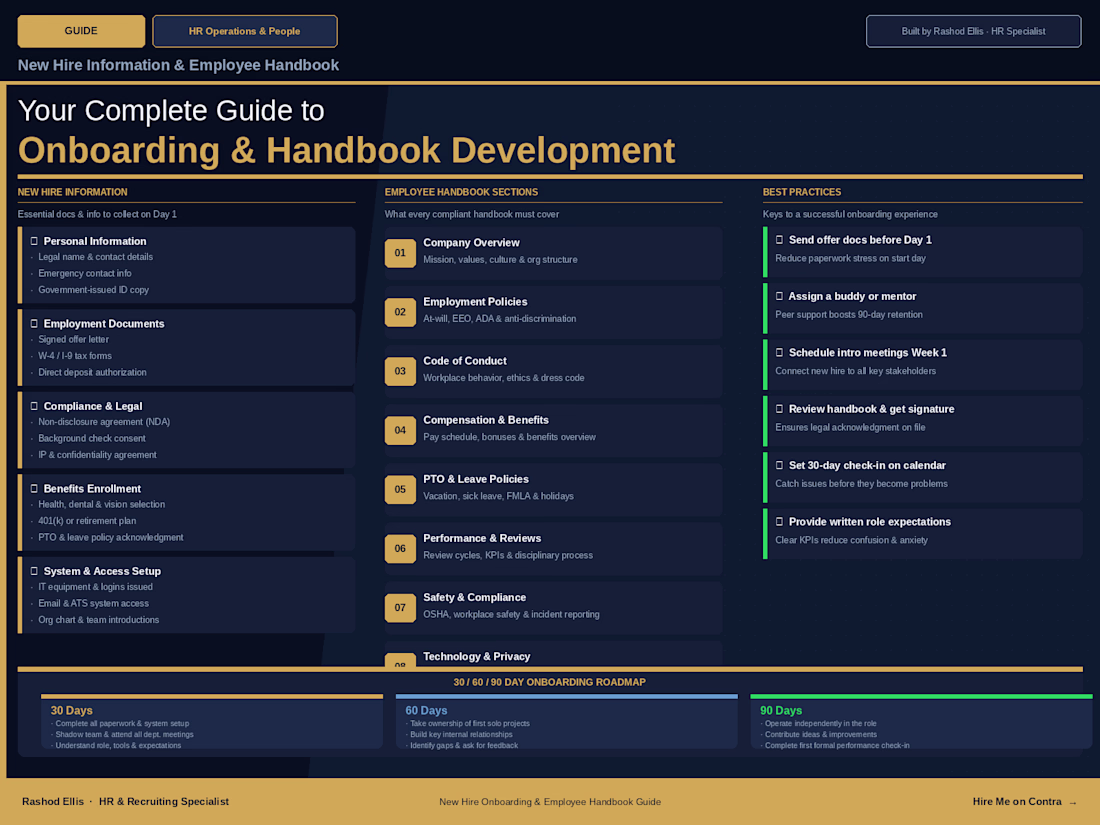Click the W-4 / I-9 tax forms item
The height and width of the screenshot is (825, 1100).
click(75, 356)
